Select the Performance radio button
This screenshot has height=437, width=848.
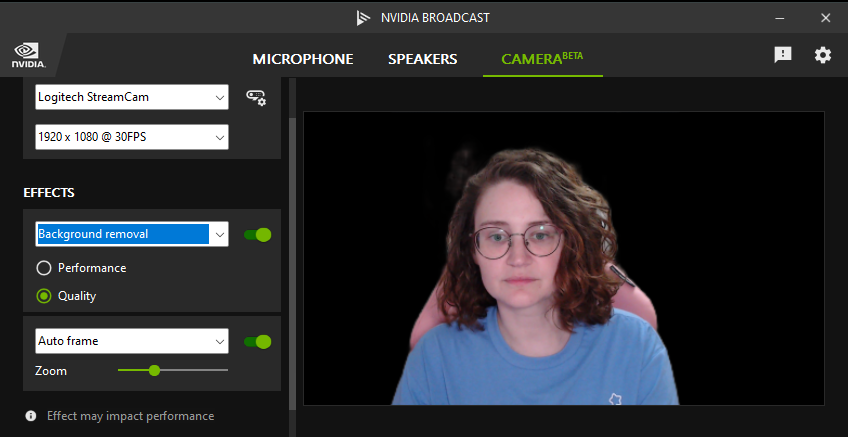(43, 268)
